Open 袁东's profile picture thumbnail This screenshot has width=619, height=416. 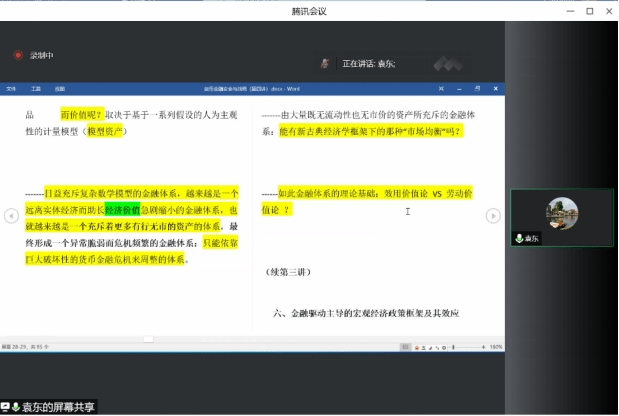click(561, 213)
